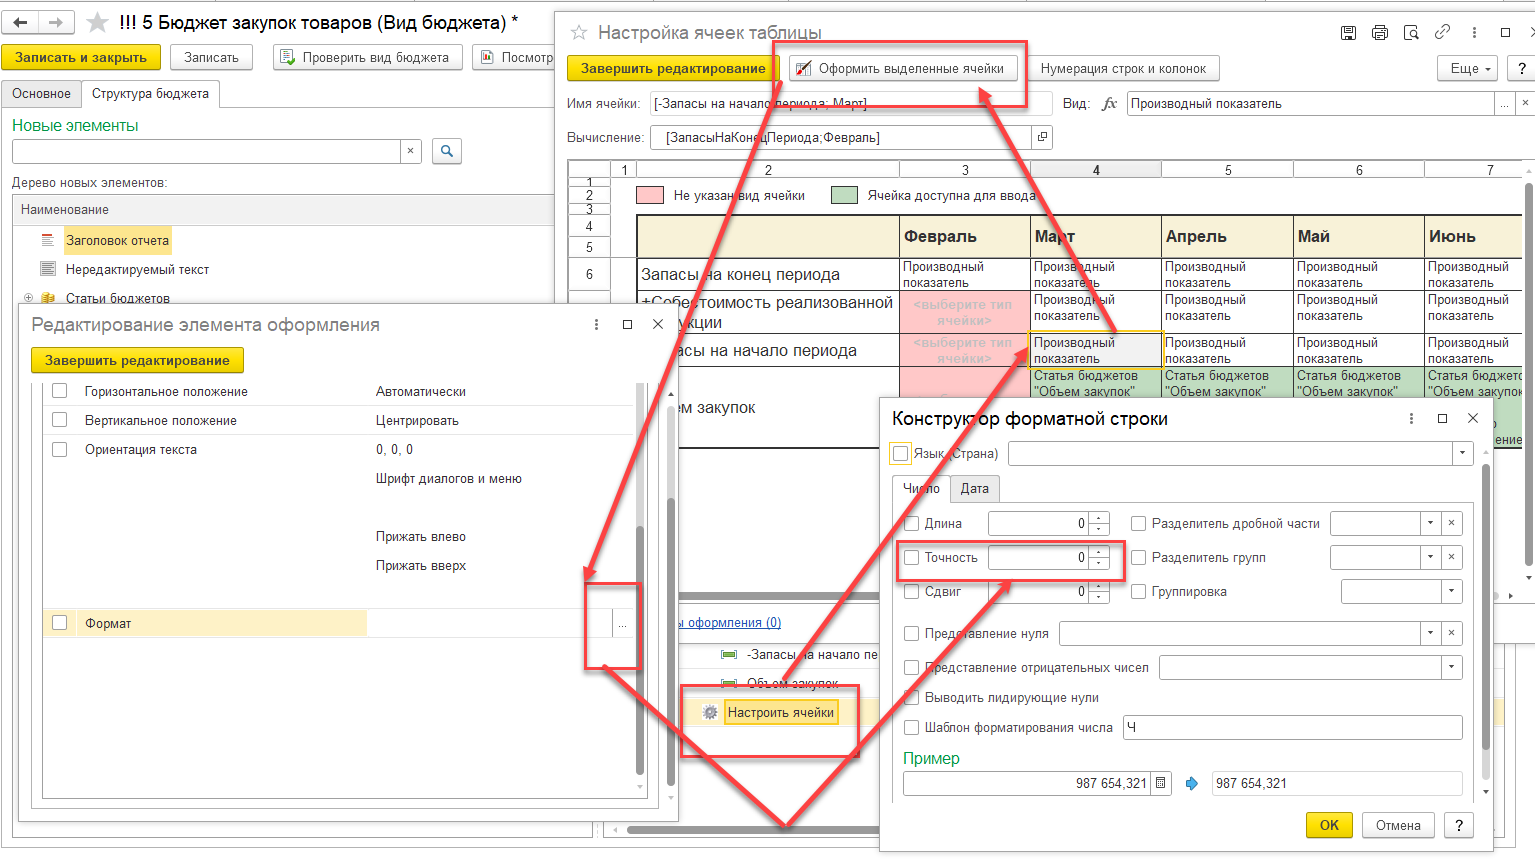Click the chain link icon to get link
Viewport: 1535px width, 860px height.
point(1442,32)
